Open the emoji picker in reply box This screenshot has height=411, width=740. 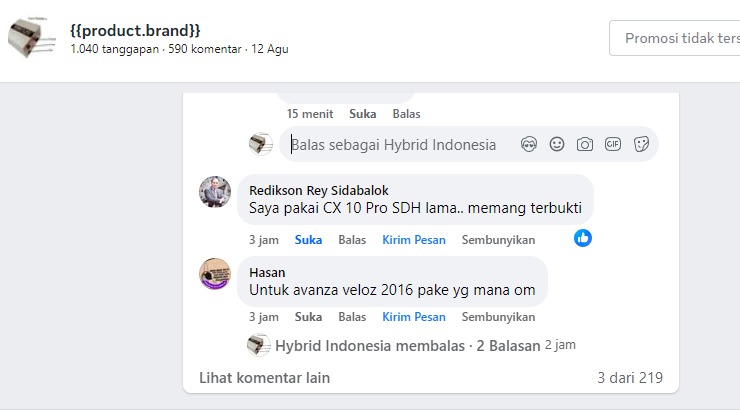click(557, 144)
